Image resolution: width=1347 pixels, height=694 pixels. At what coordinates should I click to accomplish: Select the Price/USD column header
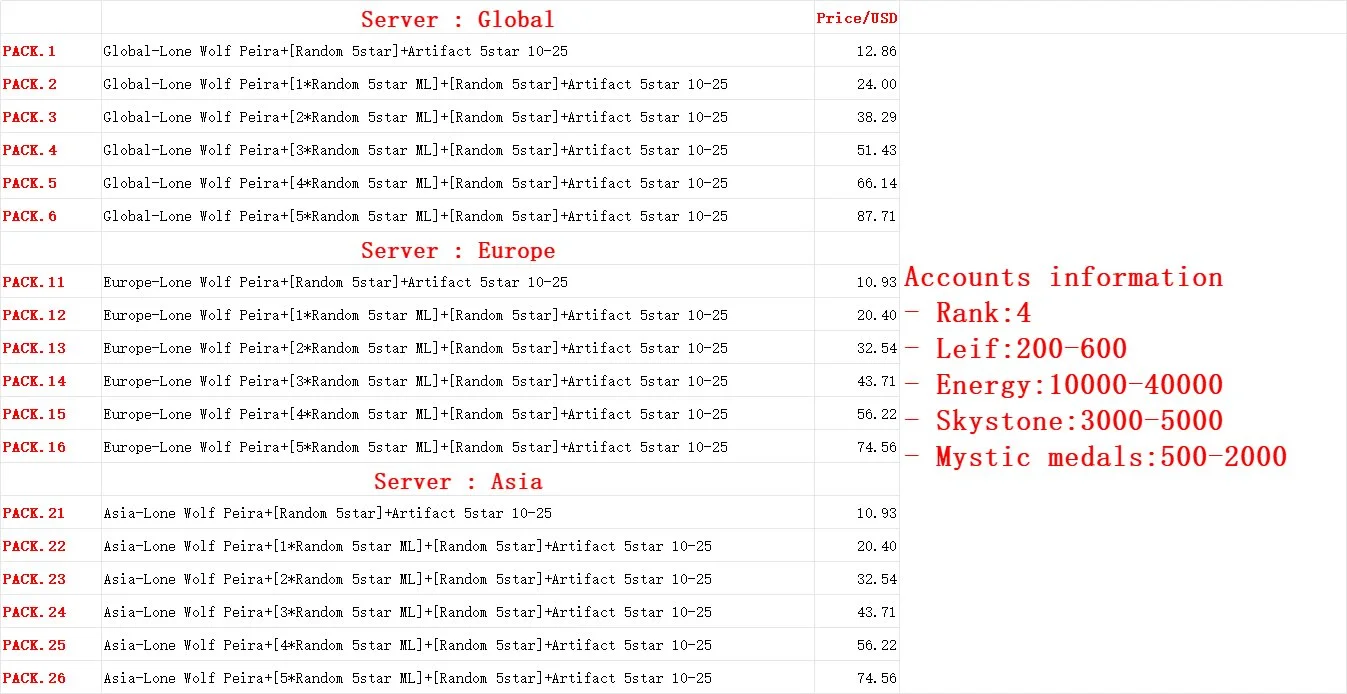pos(857,18)
